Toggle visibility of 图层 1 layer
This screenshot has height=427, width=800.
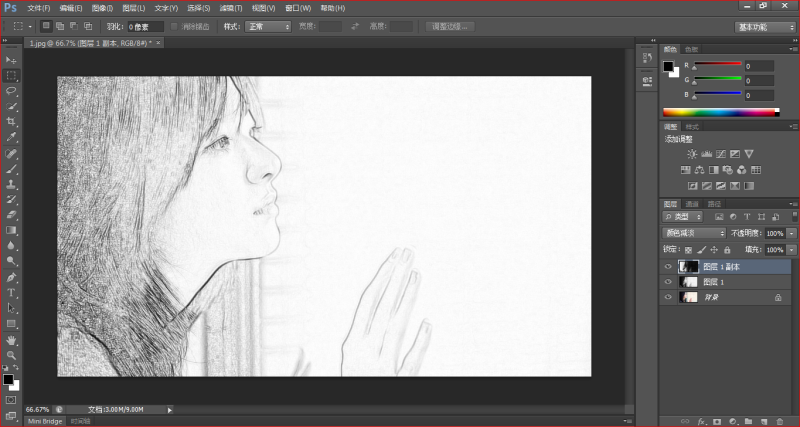[668, 282]
